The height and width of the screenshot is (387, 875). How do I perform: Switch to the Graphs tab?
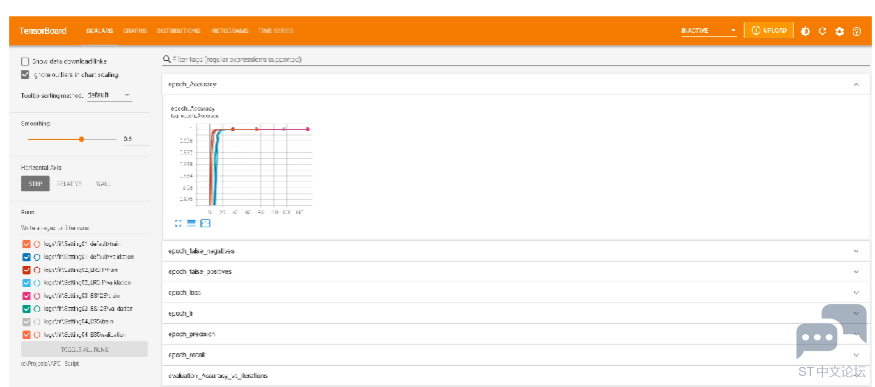(134, 31)
